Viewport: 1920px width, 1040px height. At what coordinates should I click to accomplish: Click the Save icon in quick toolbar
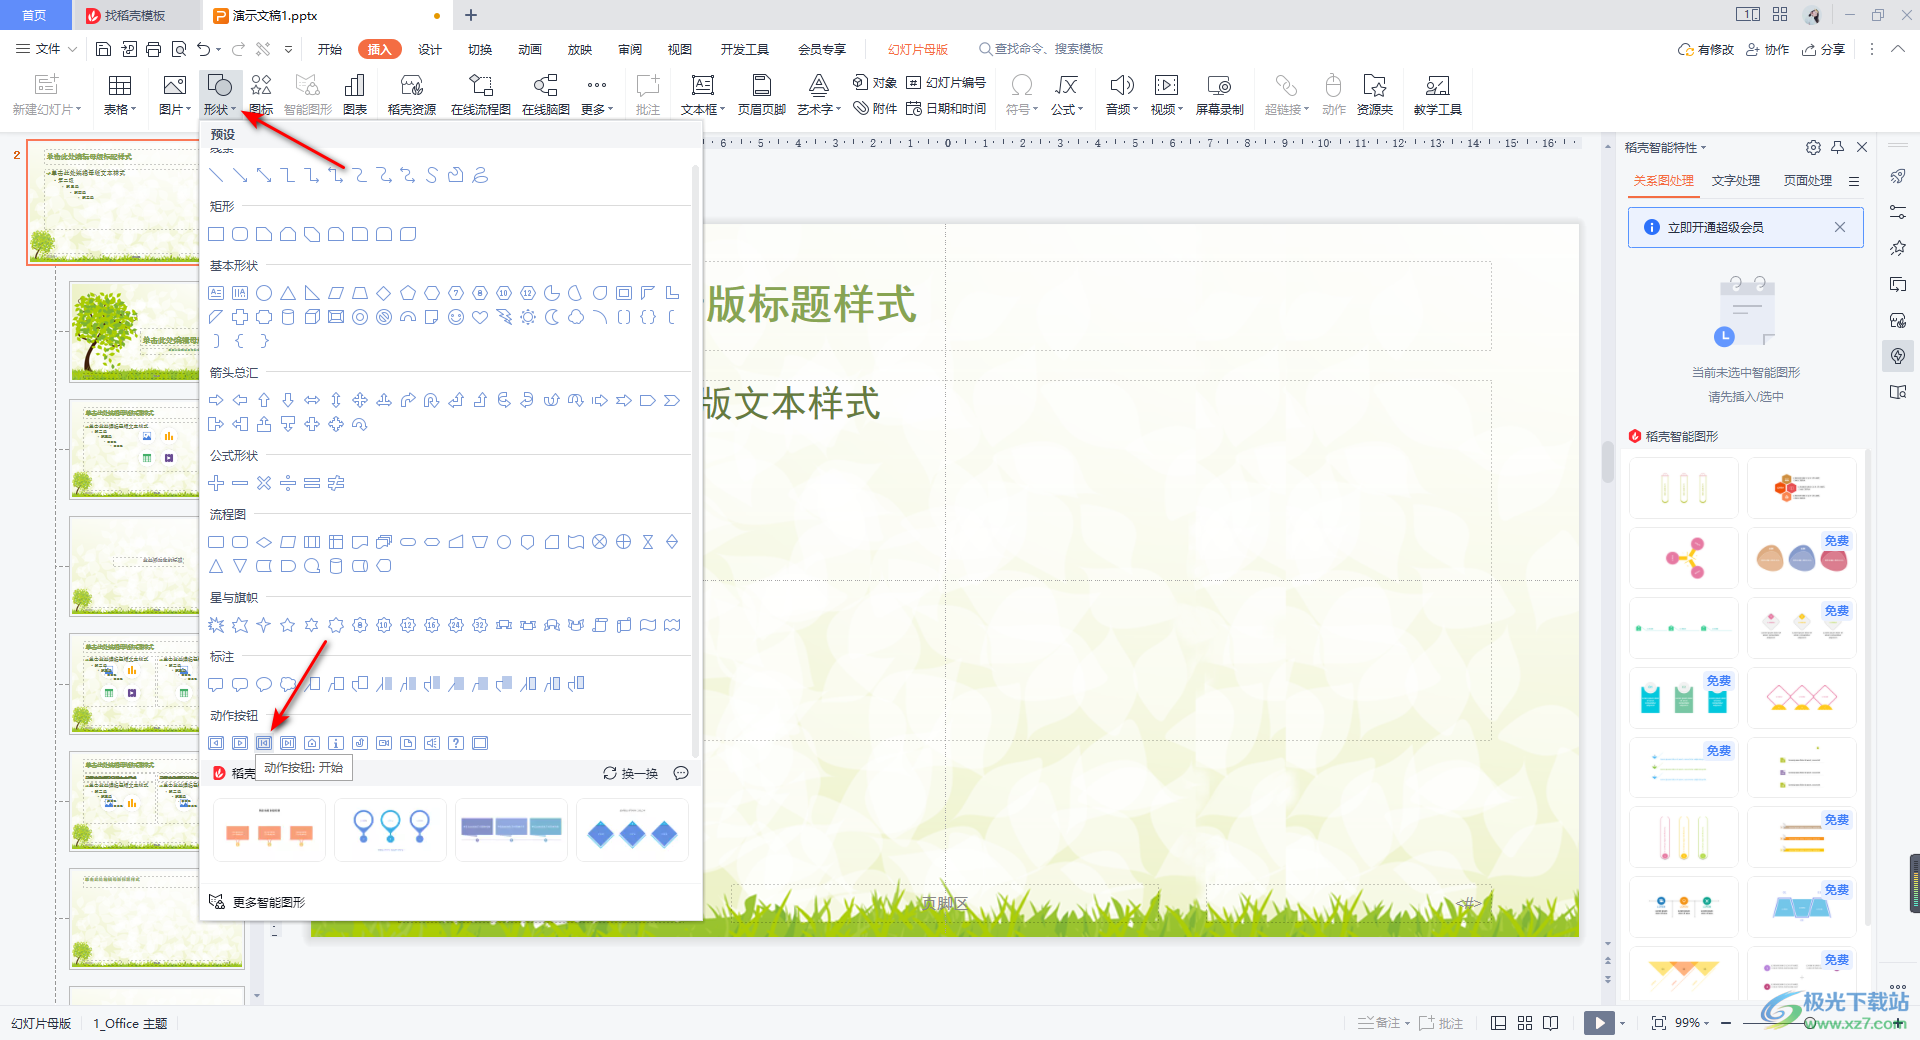pyautogui.click(x=103, y=49)
